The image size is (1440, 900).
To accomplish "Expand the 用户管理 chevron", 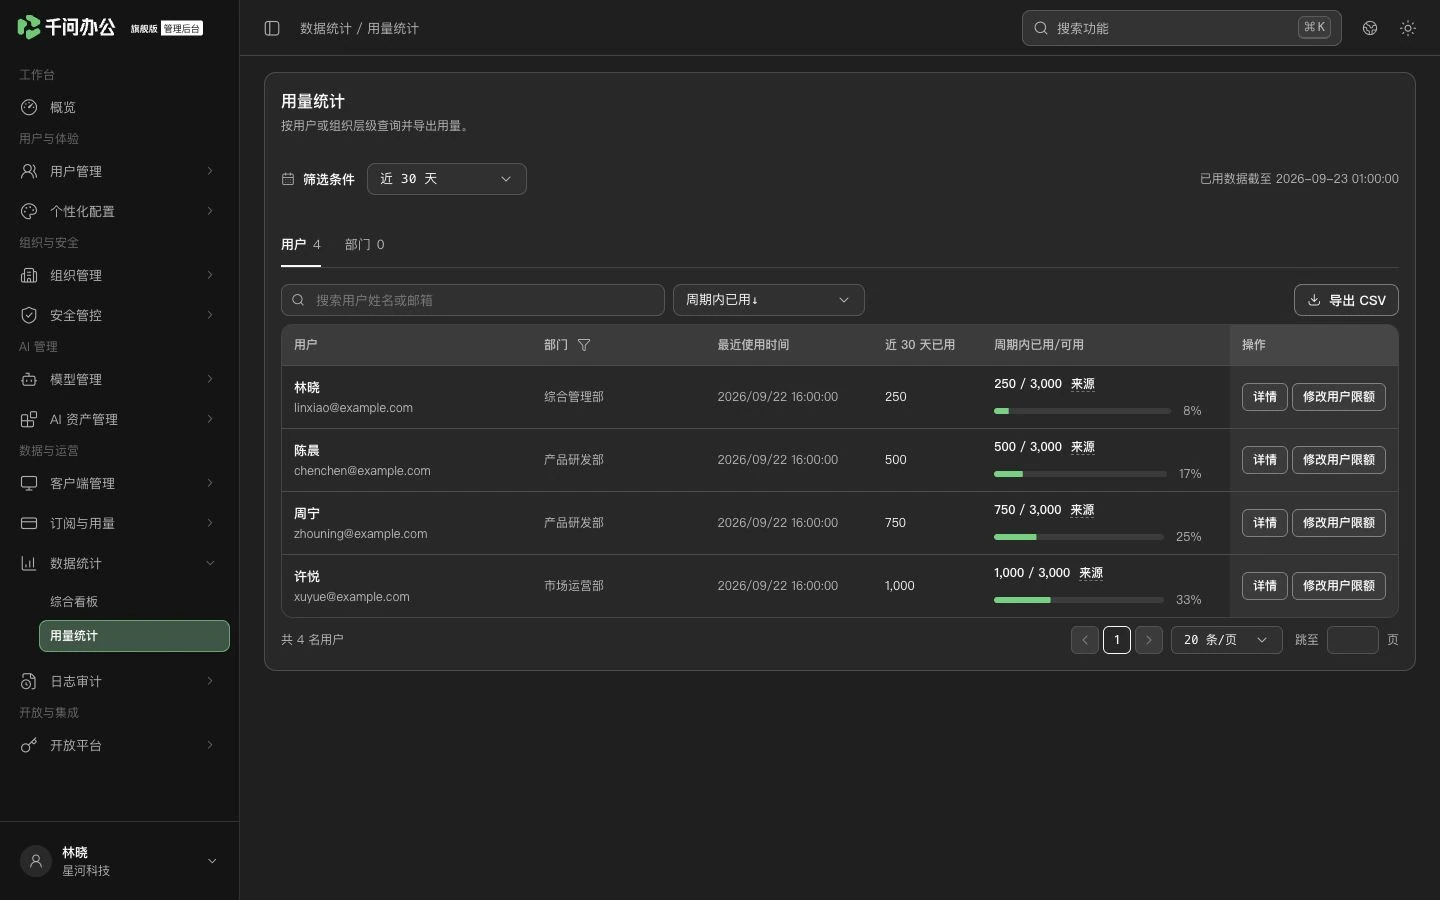I will 210,171.
